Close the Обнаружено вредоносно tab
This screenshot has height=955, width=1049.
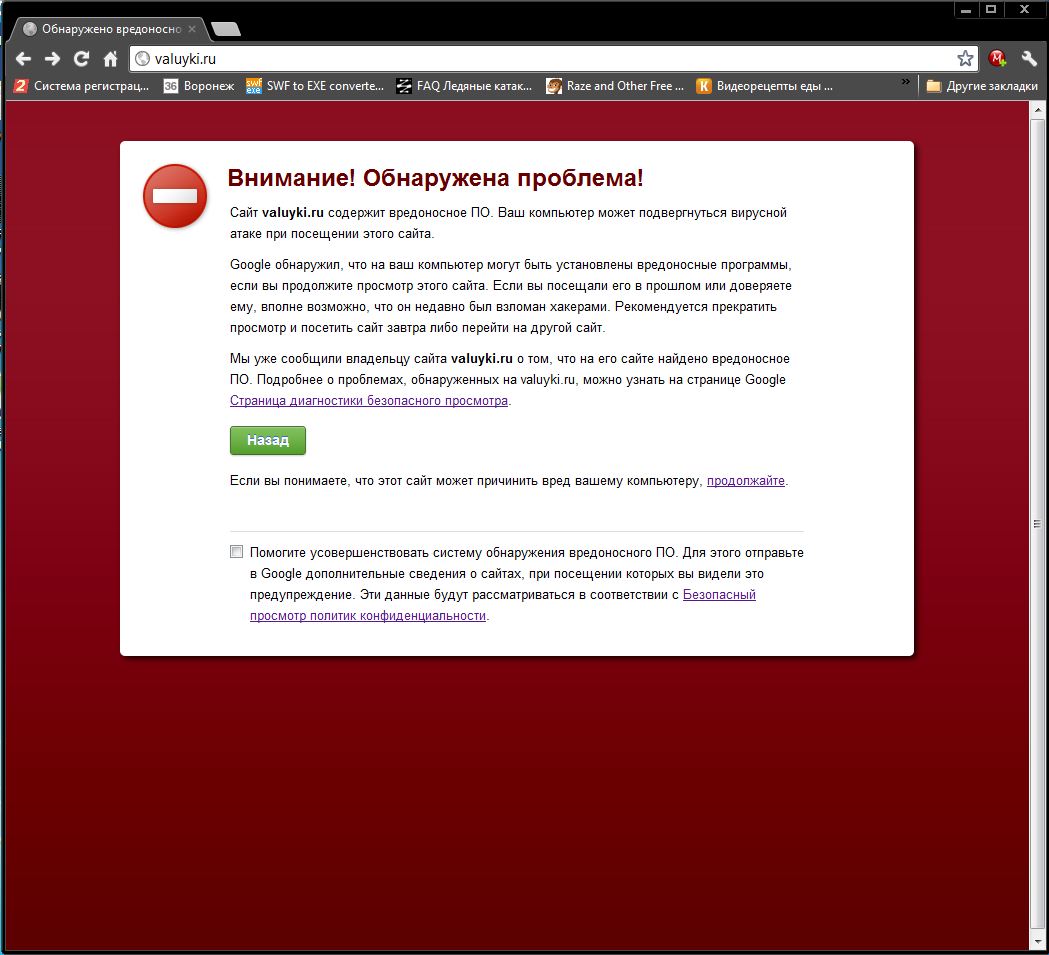(x=192, y=29)
